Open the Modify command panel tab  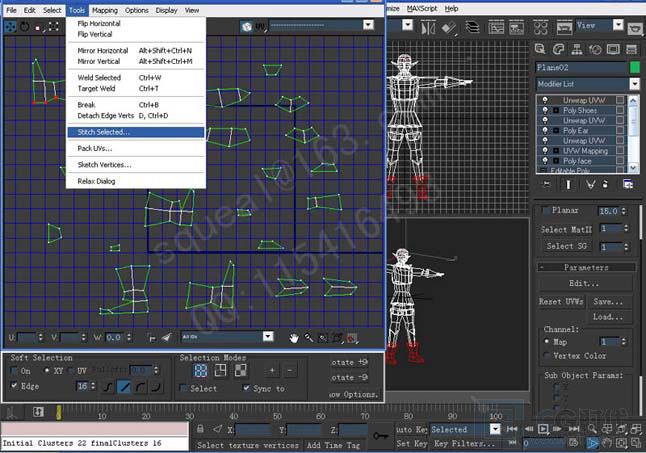click(558, 49)
